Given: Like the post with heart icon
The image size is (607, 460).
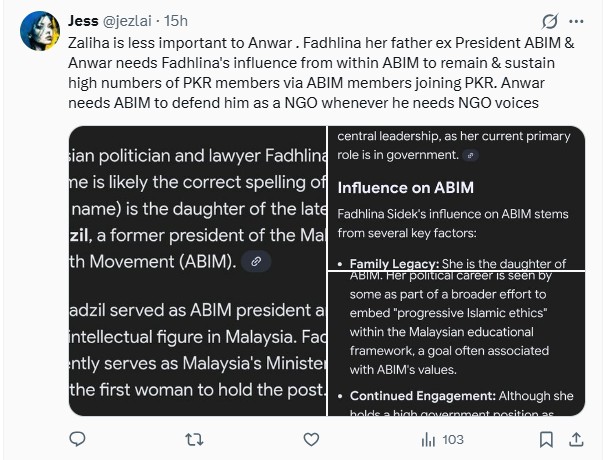Looking at the screenshot, I should (x=312, y=439).
